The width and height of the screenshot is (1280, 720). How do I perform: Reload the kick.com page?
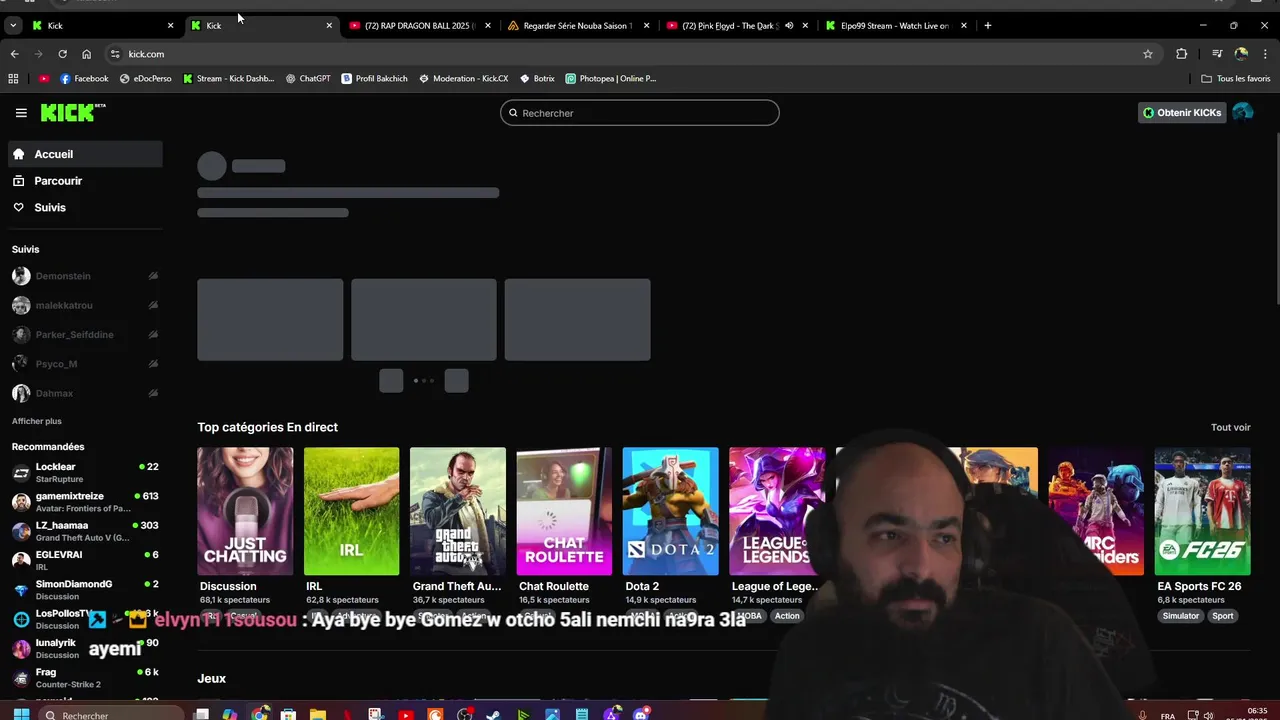point(62,54)
